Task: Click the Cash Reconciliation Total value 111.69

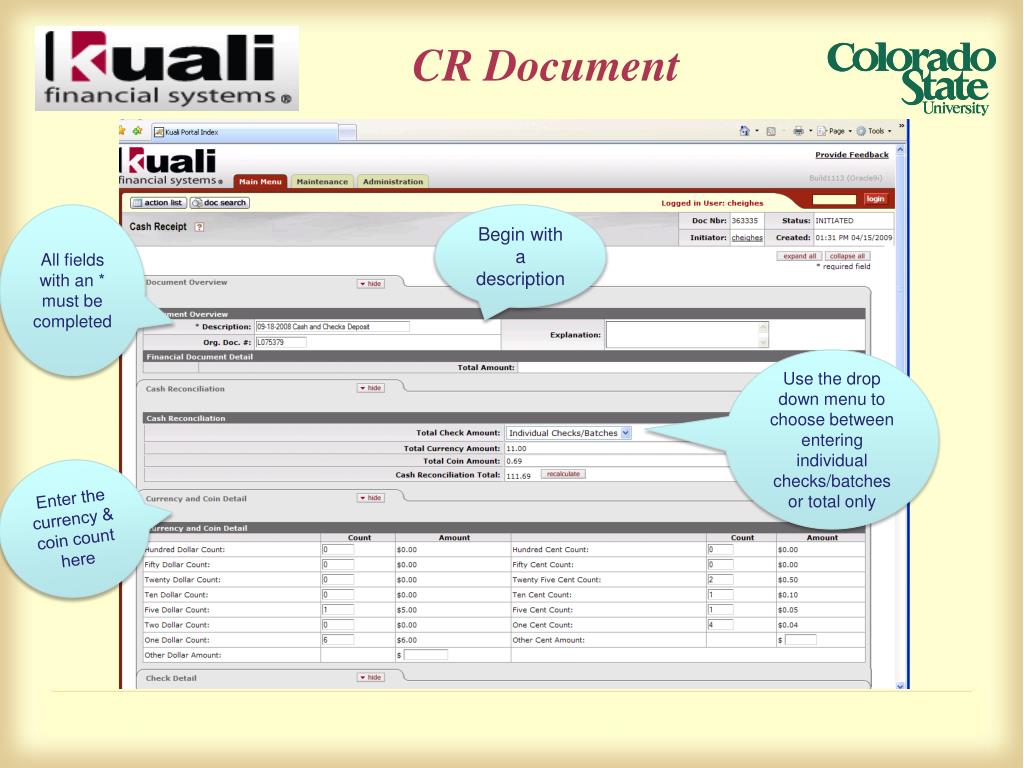Action: click(x=519, y=475)
